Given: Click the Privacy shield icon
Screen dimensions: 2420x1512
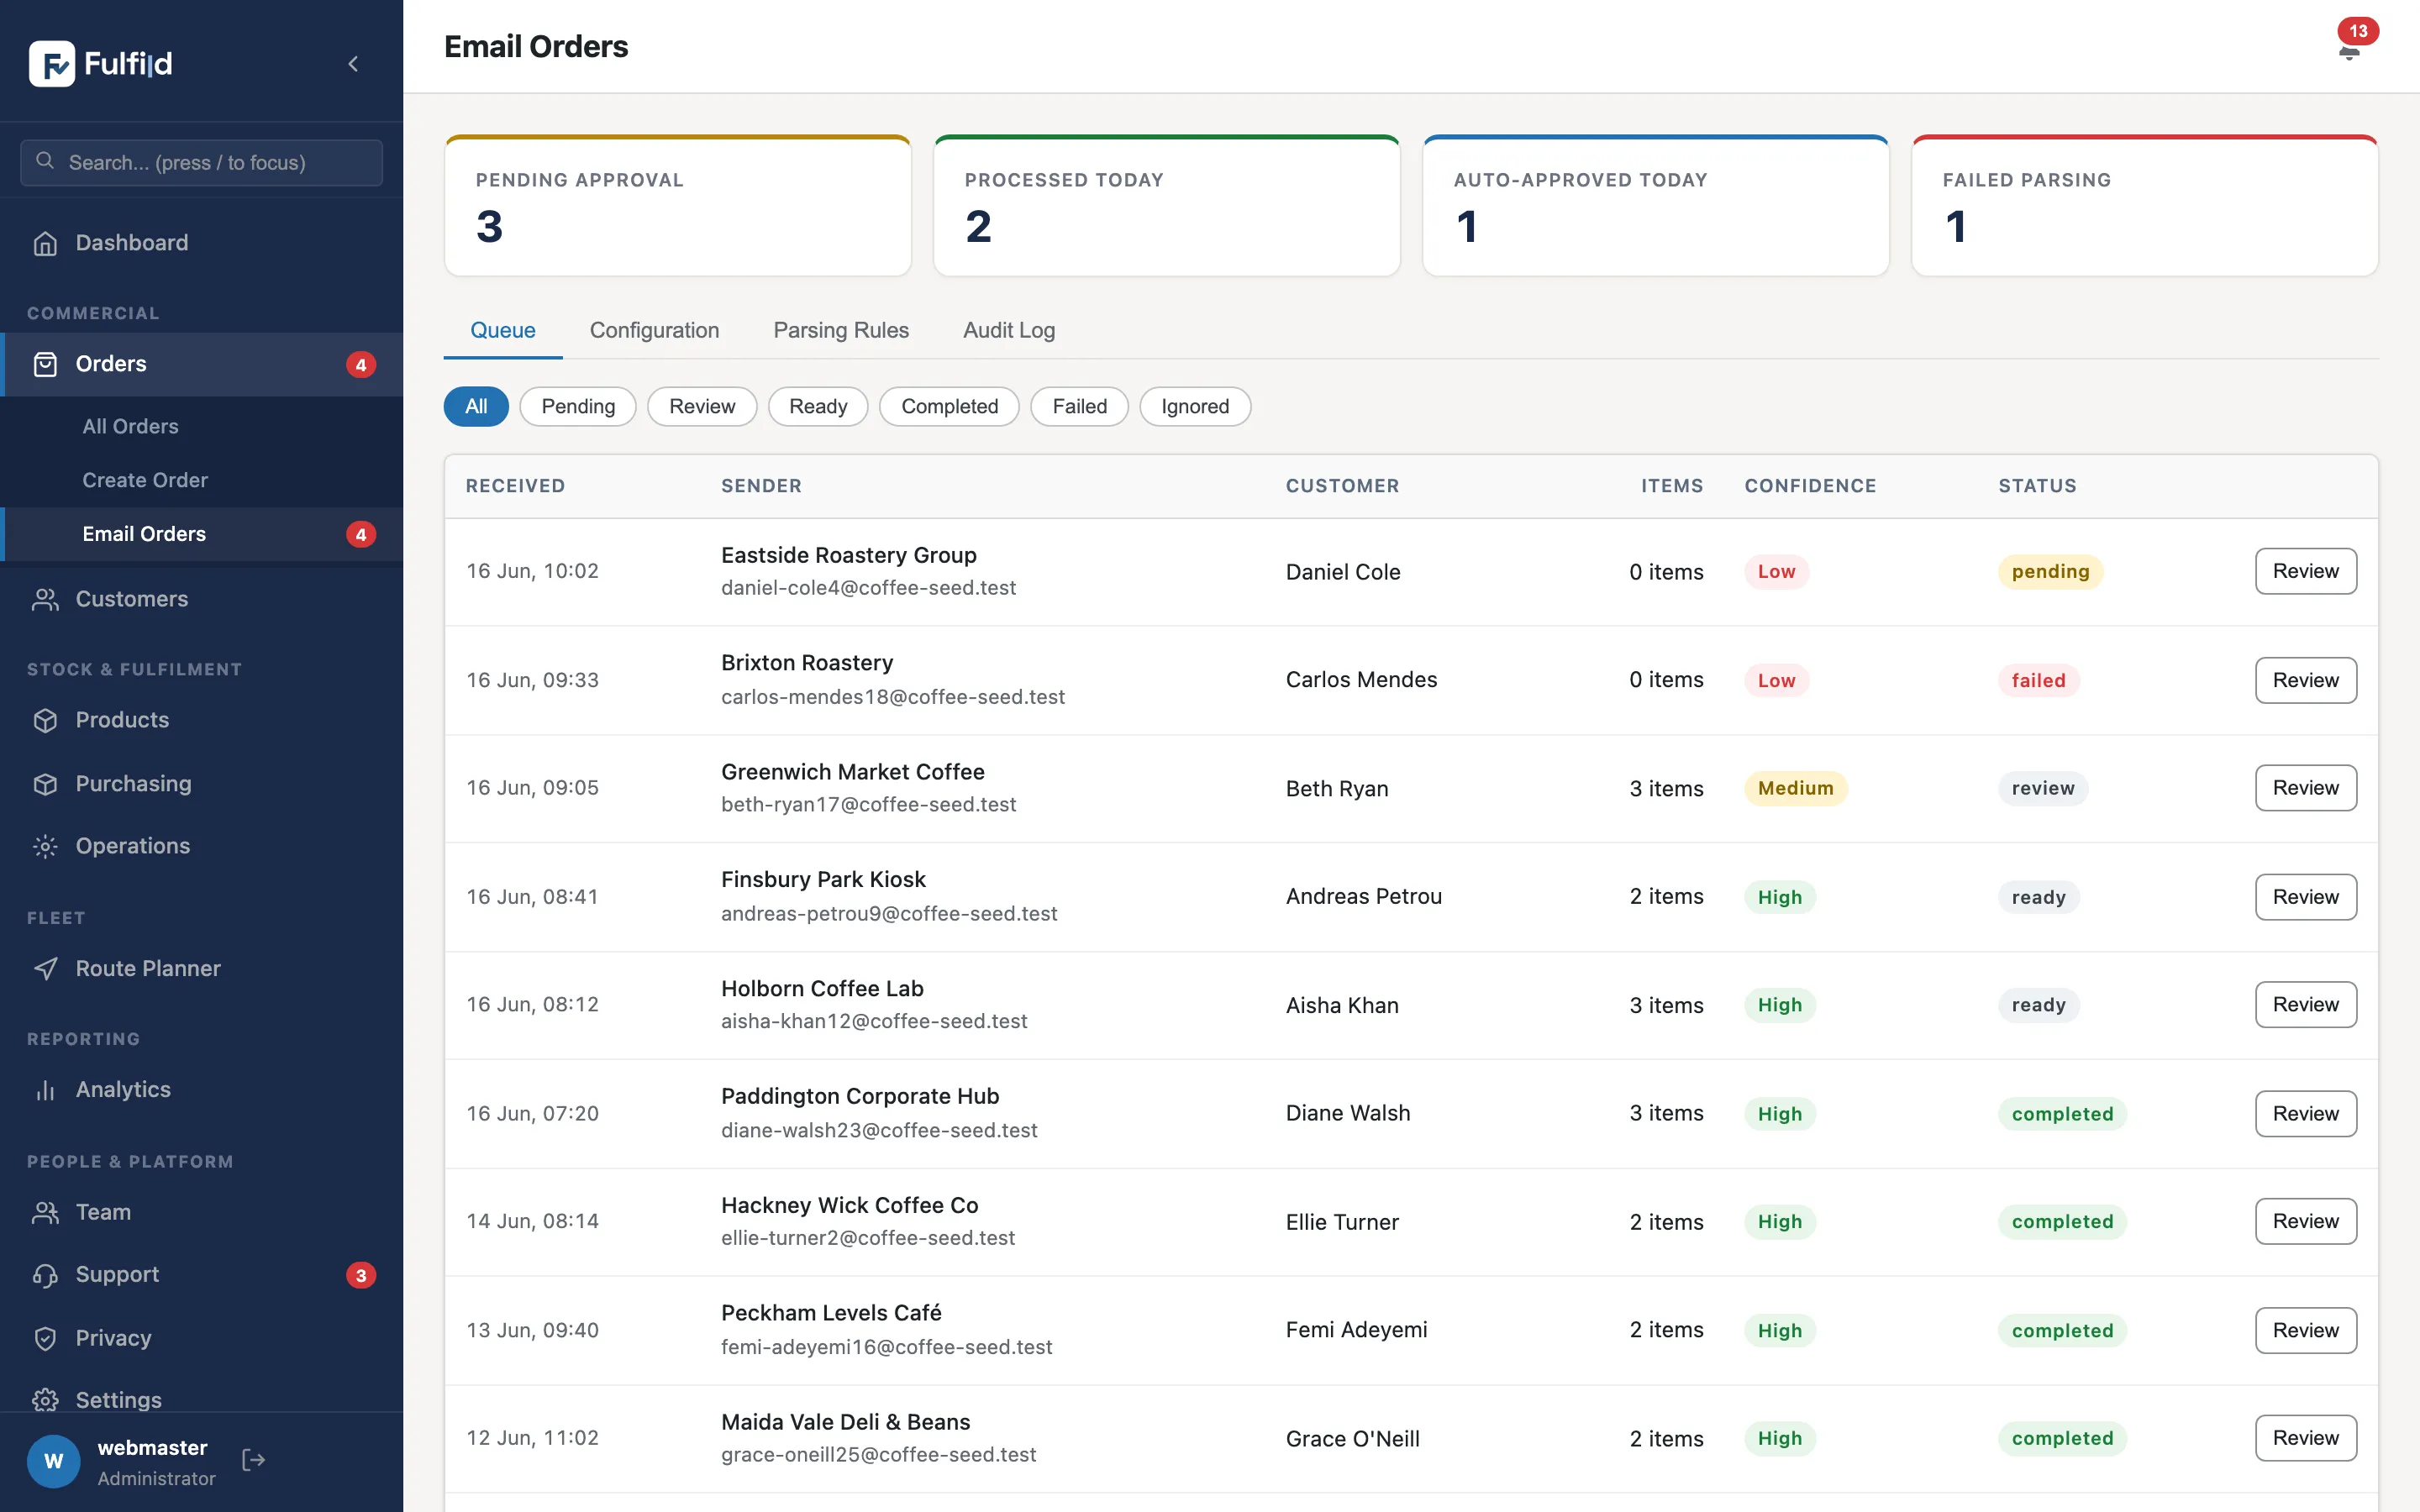Looking at the screenshot, I should [x=45, y=1338].
